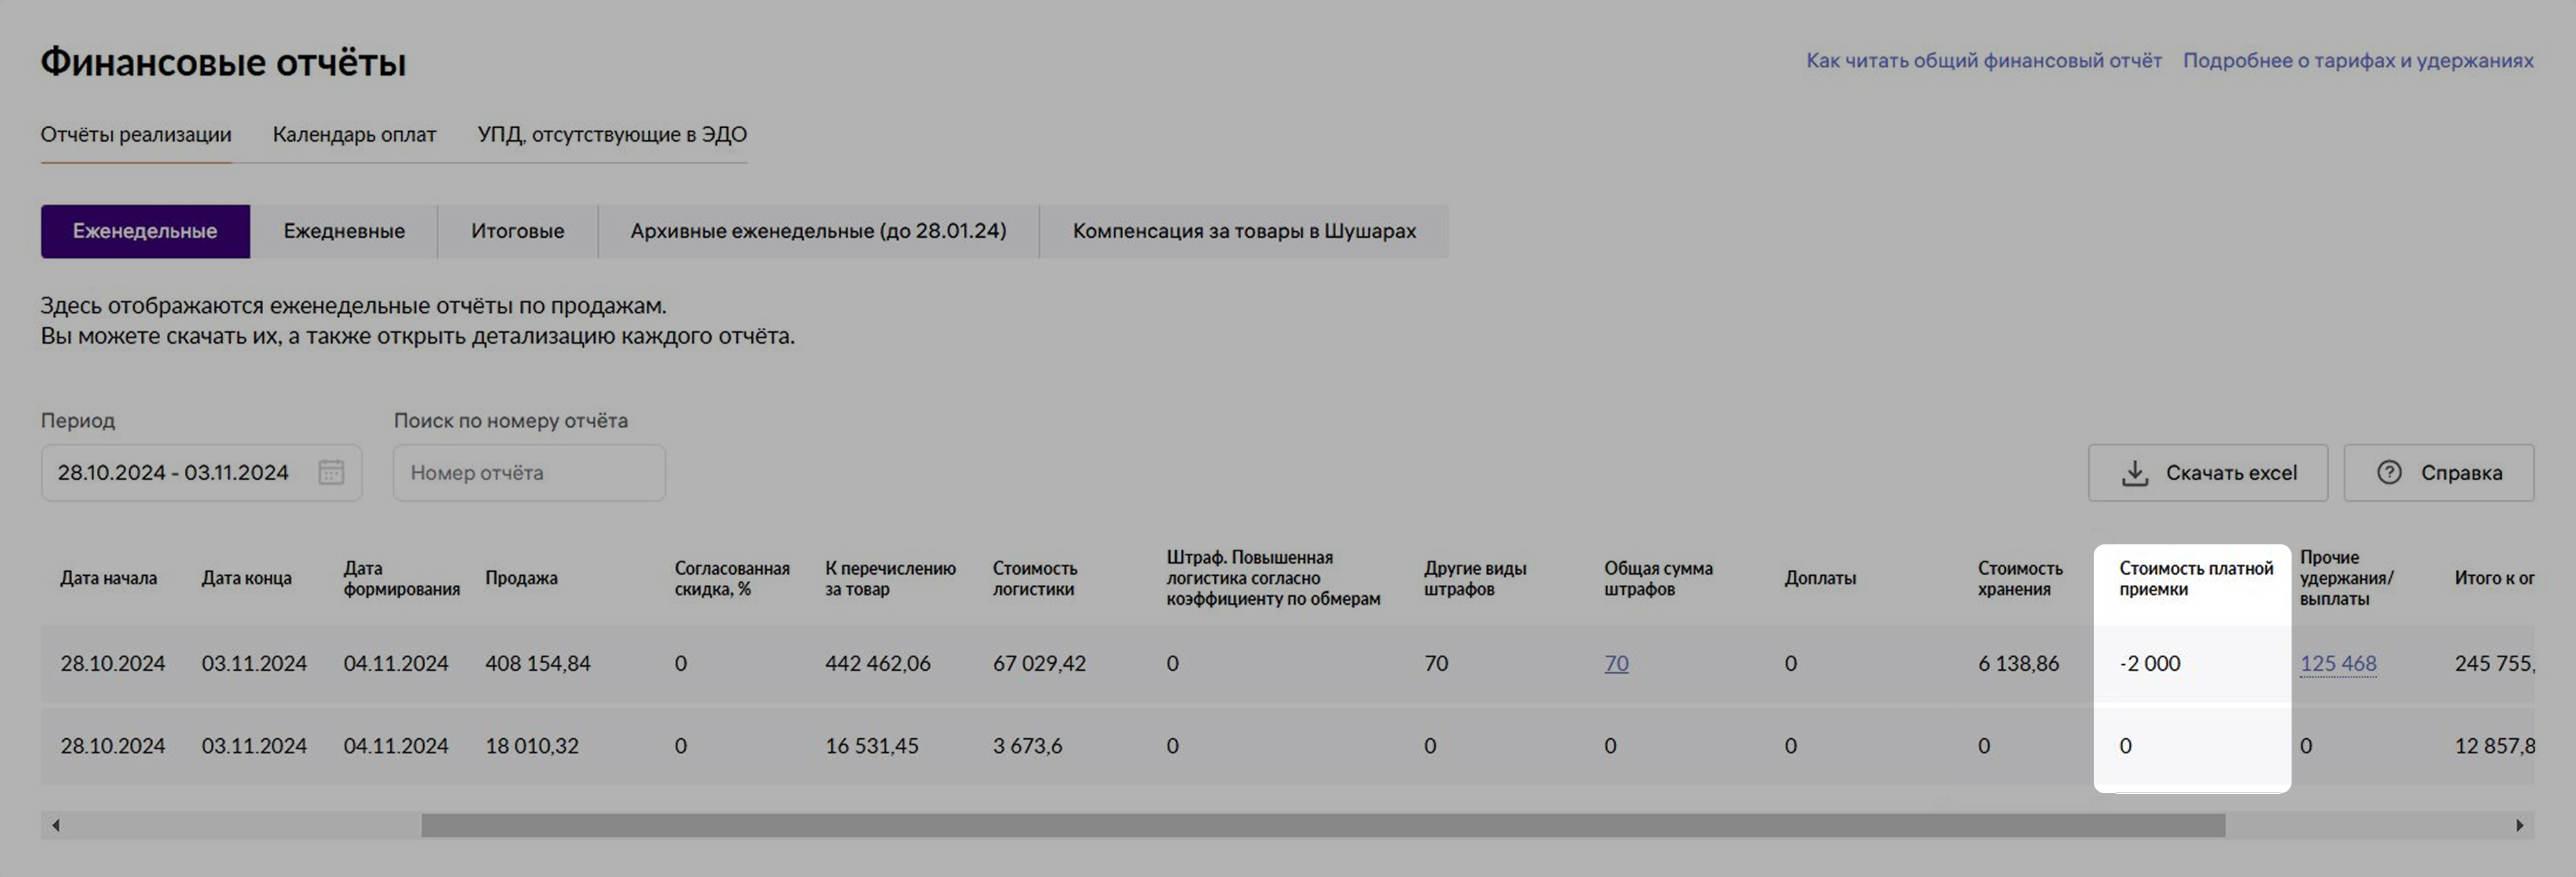
Task: Click the Прочие удержания/выплаты header
Action: (x=2347, y=578)
